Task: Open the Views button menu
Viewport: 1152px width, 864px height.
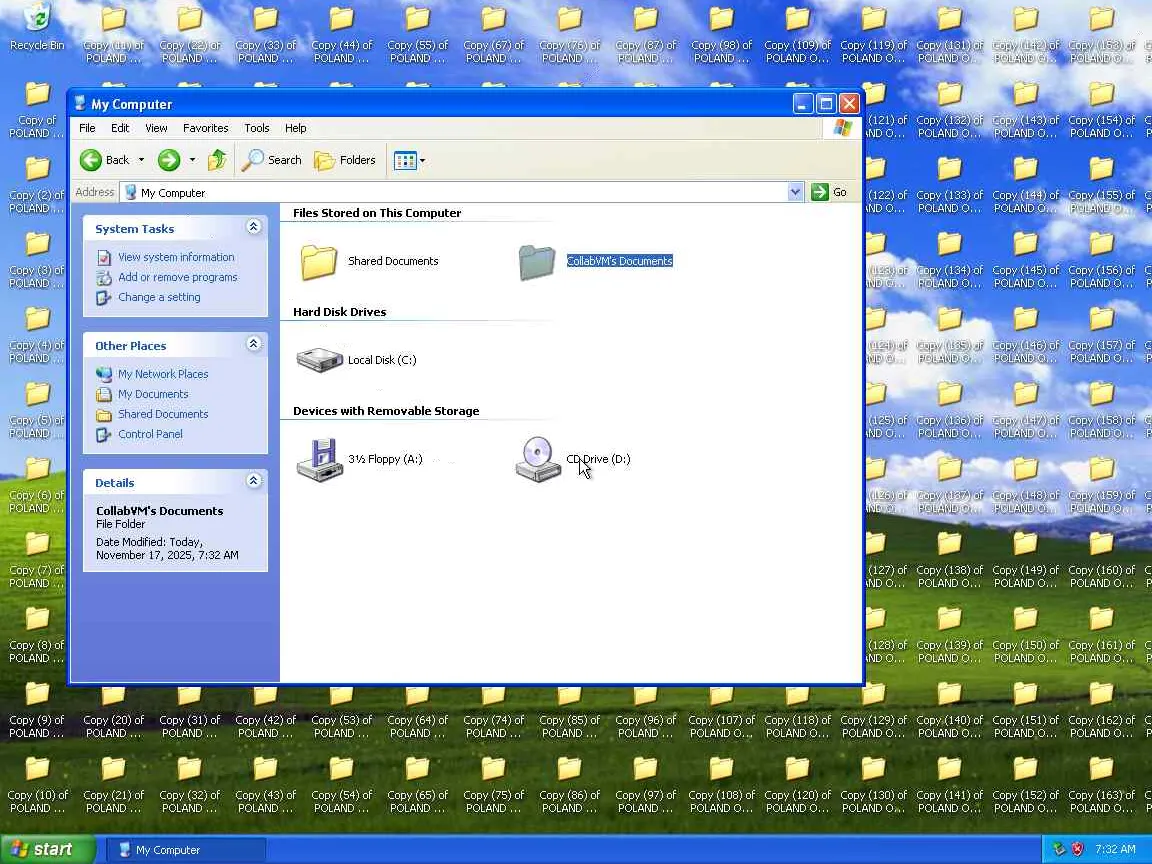Action: coord(409,160)
